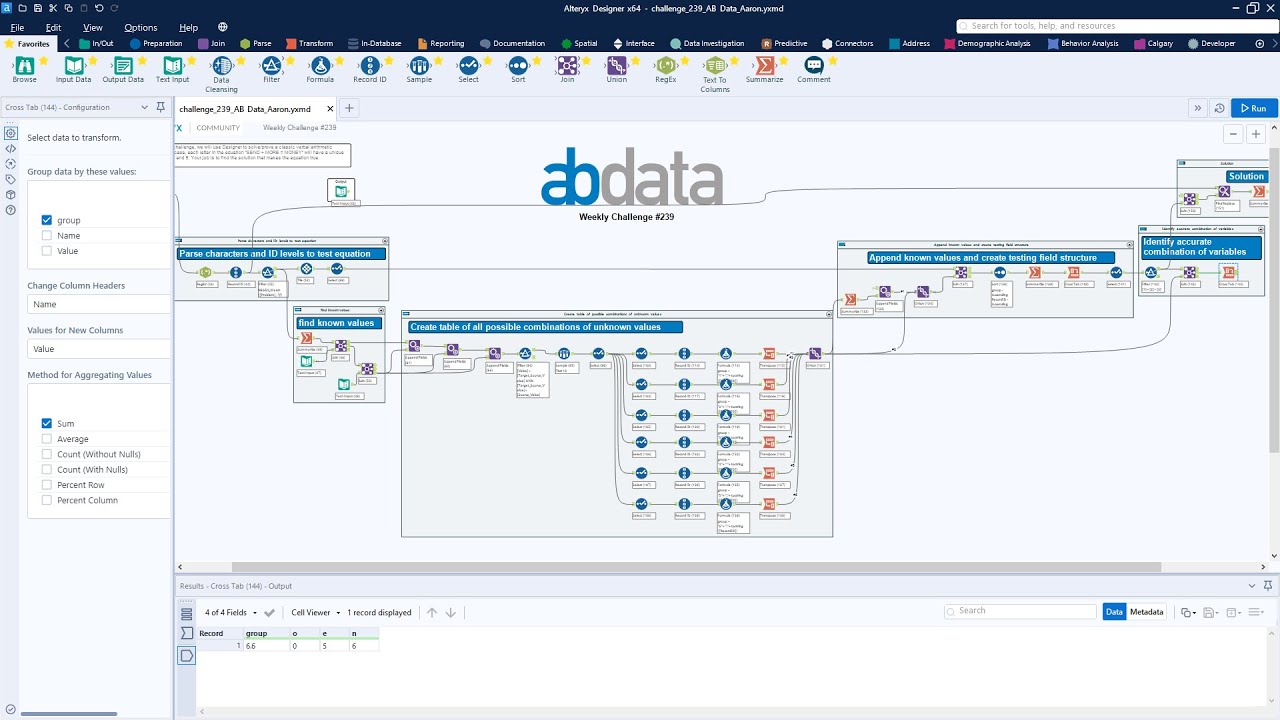The height and width of the screenshot is (720, 1280).
Task: Add new workflow tab with plus
Action: point(349,108)
